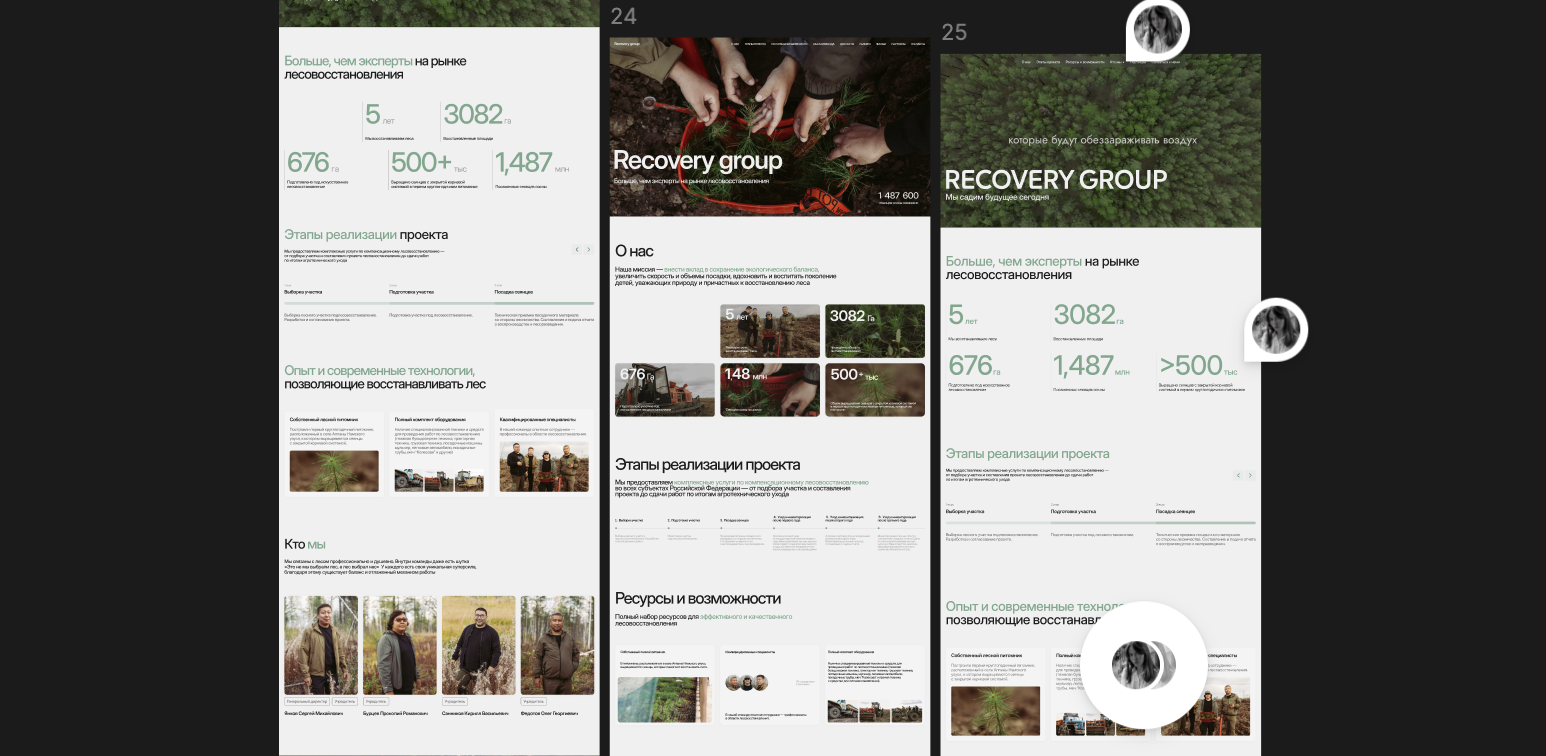The image size is (1546, 756).
Task: Select 'Выборка участка' stage tab in frame 25
Action: click(965, 511)
